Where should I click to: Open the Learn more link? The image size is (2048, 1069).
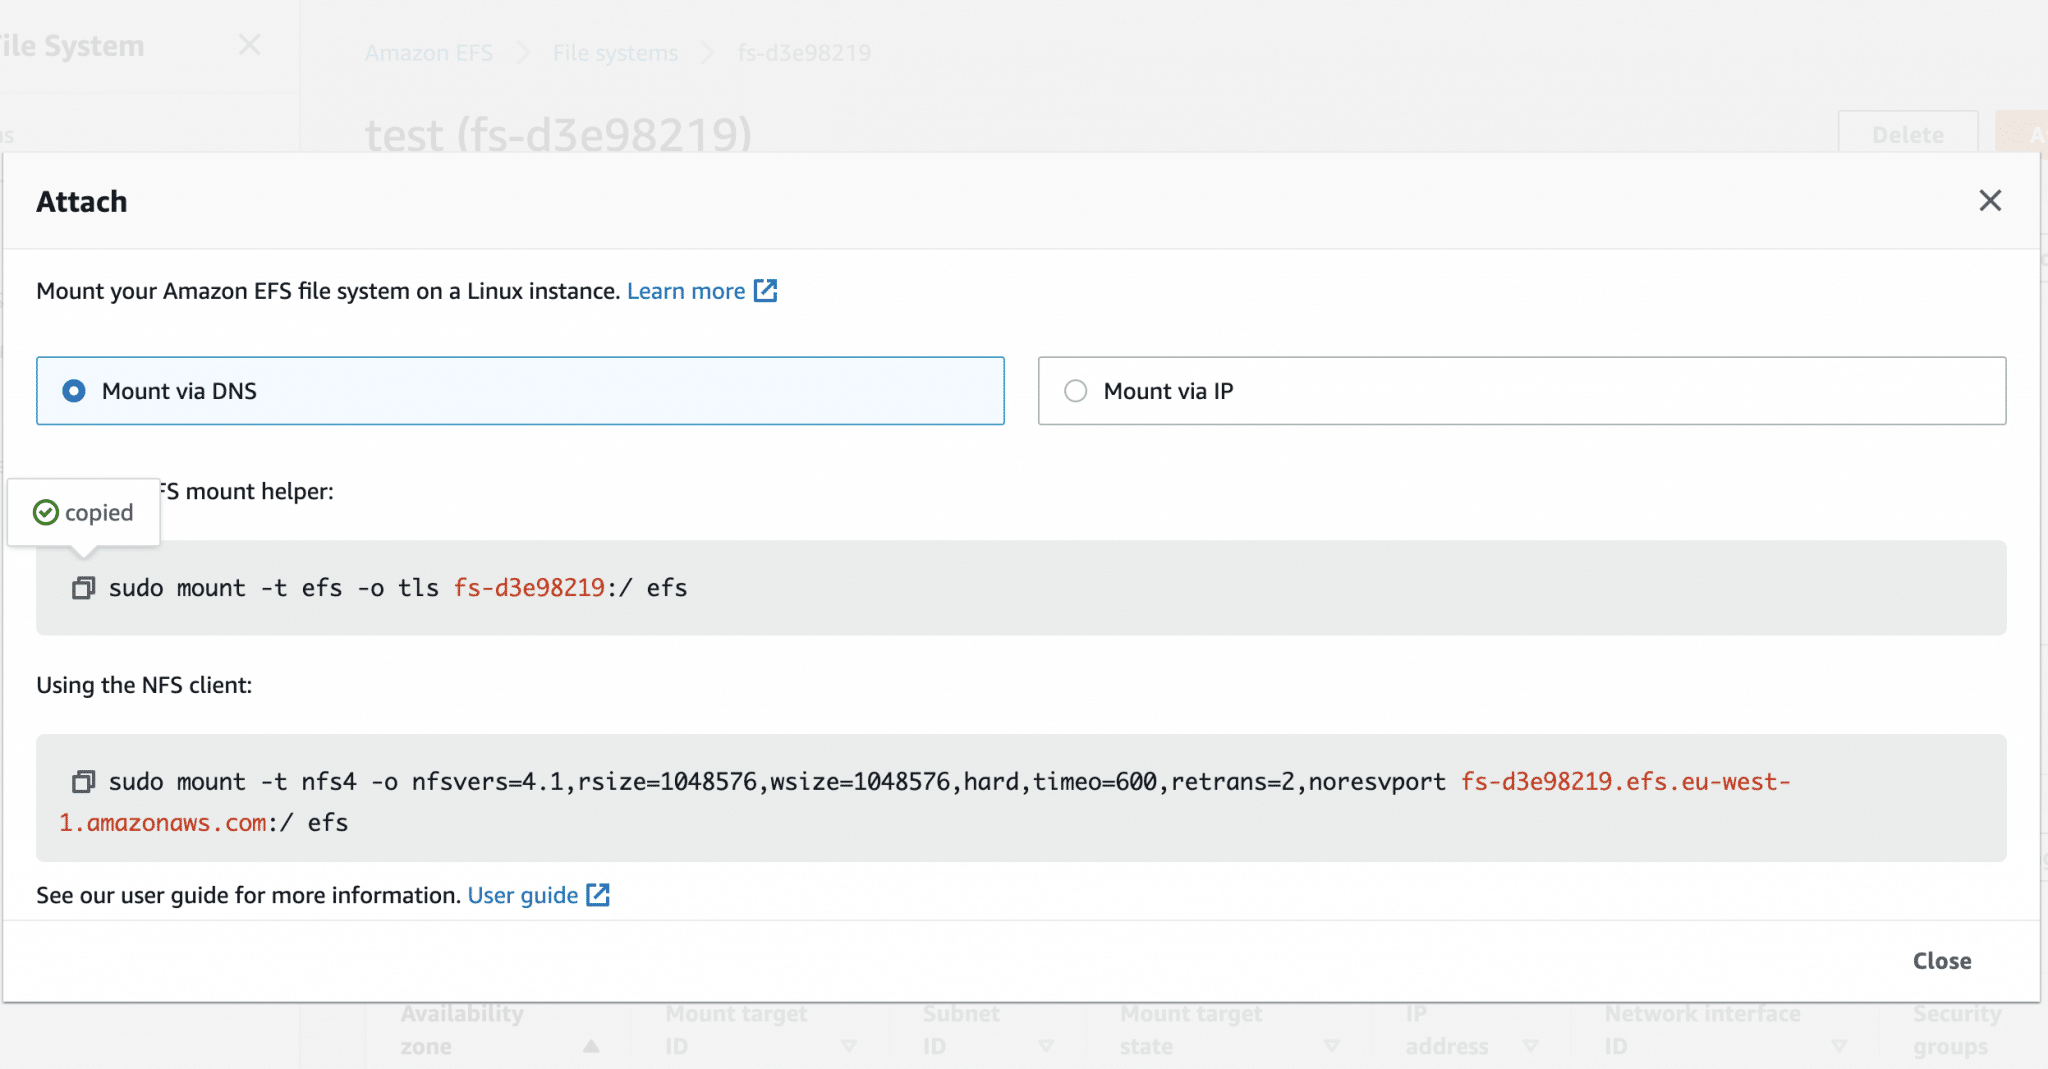686,291
